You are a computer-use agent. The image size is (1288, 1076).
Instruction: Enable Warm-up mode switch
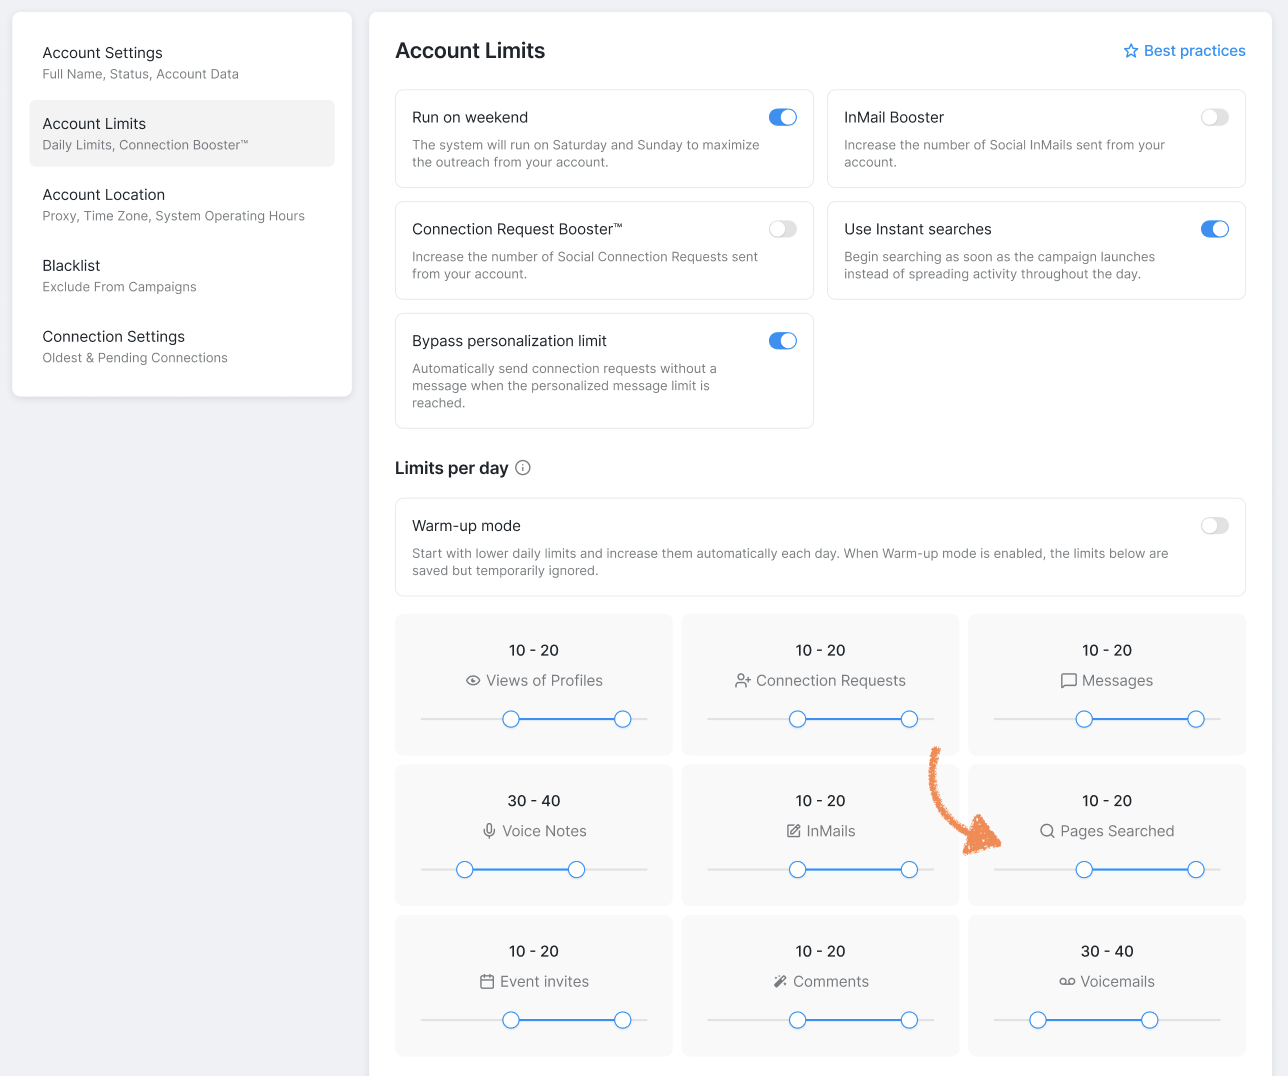1215,526
